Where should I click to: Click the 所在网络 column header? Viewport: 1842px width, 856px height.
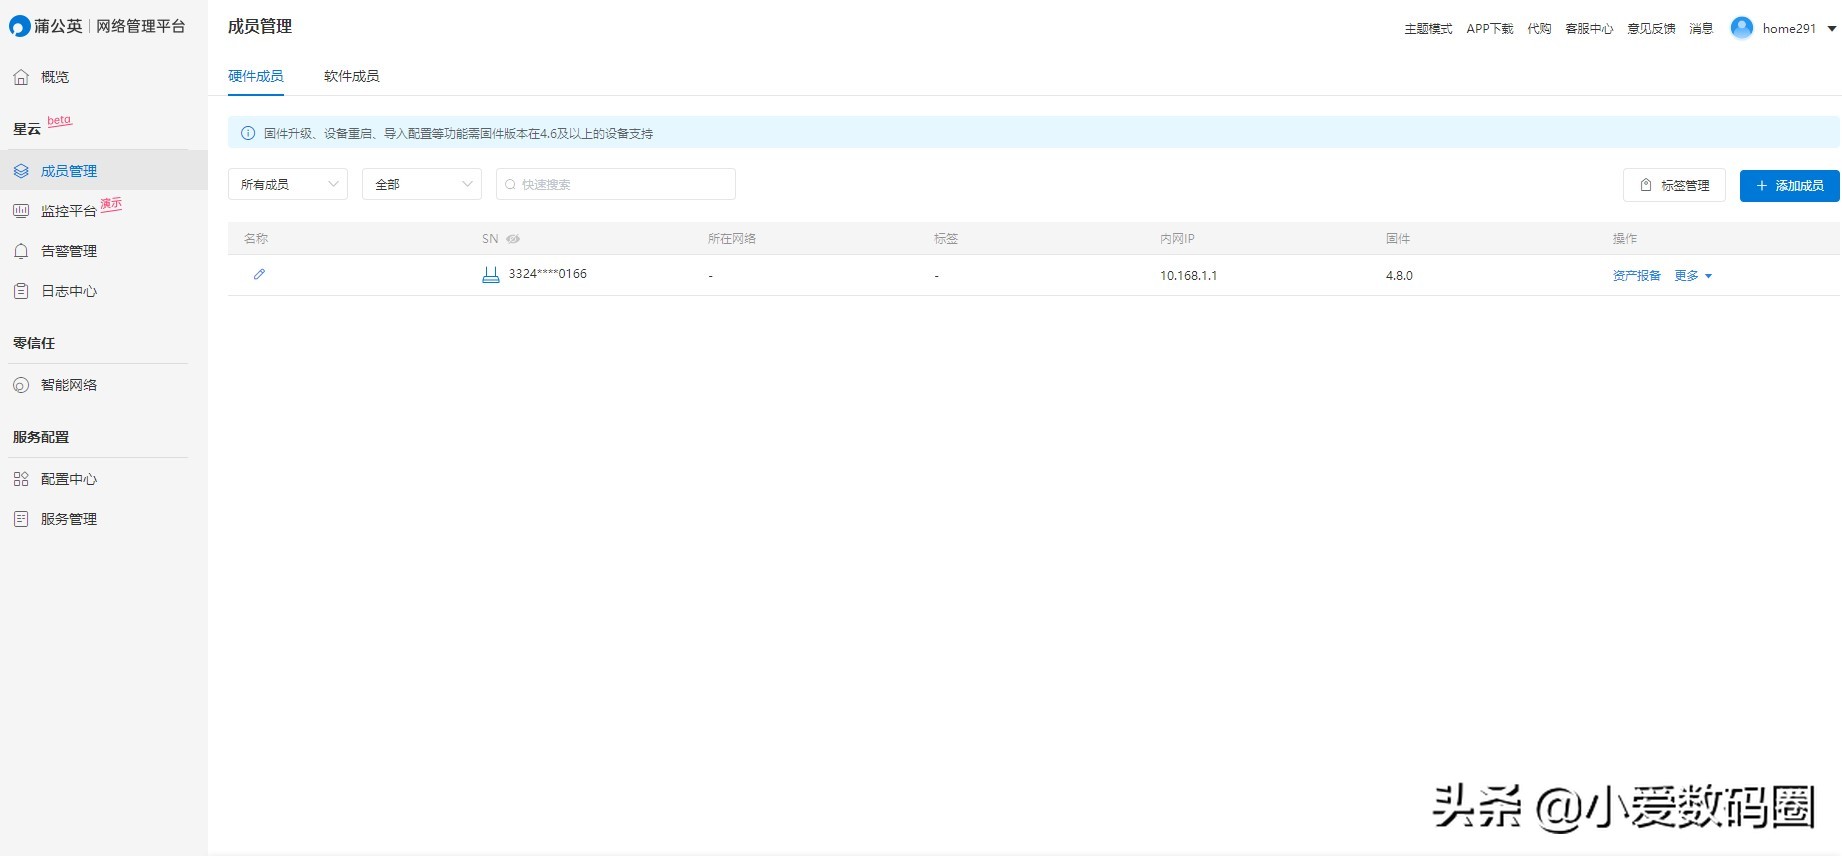coord(732,239)
